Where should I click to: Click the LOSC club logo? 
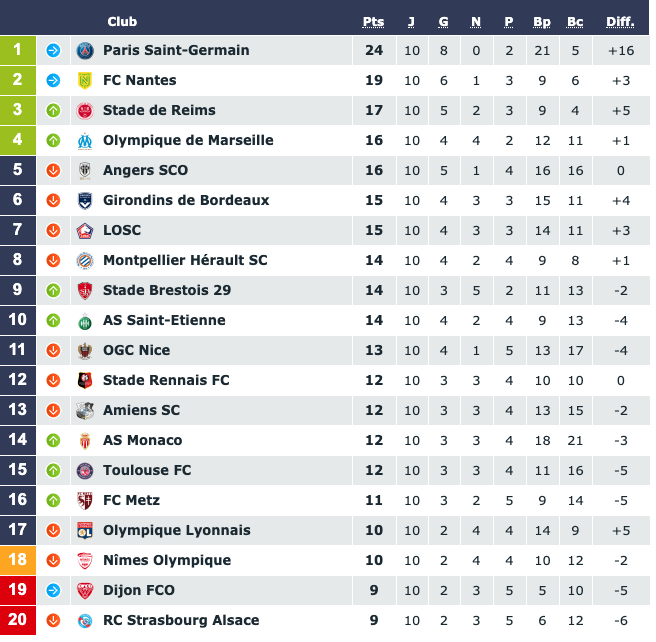85,231
